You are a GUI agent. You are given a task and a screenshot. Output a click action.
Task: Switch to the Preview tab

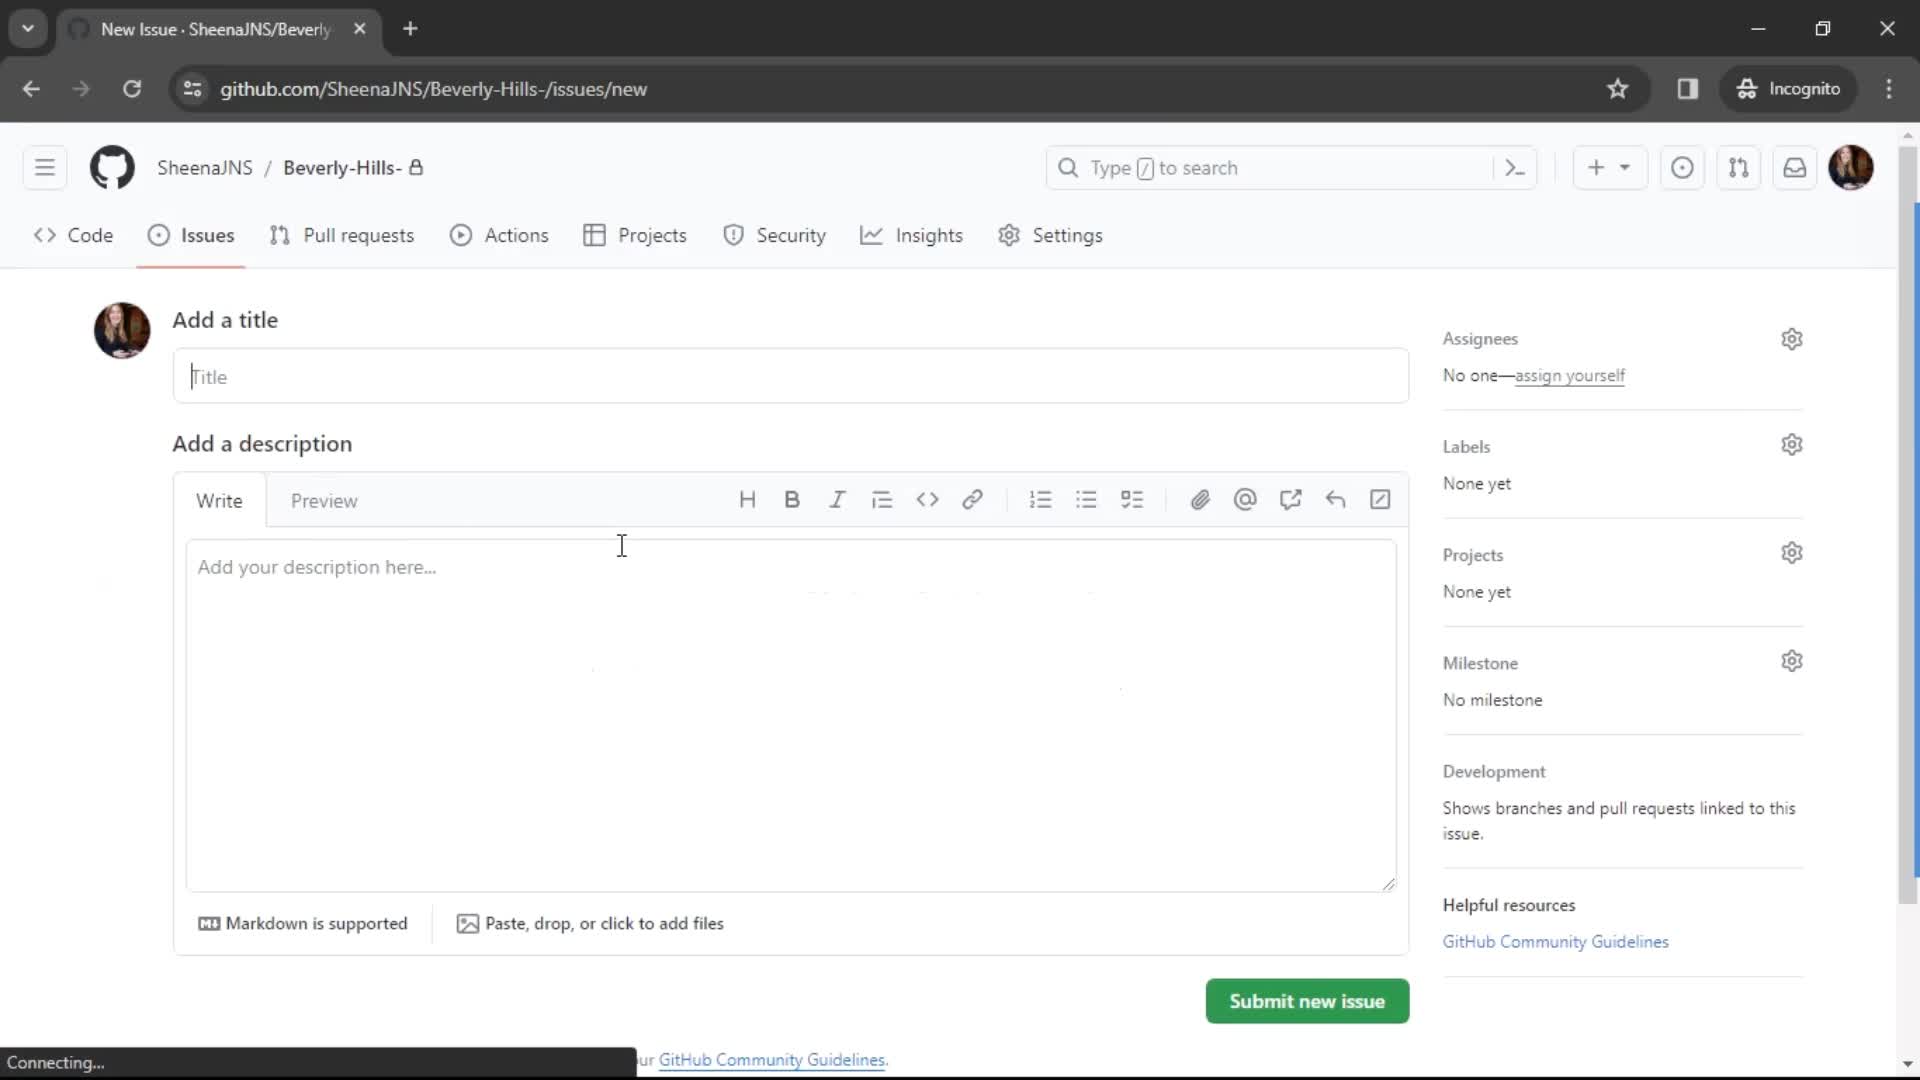[324, 500]
